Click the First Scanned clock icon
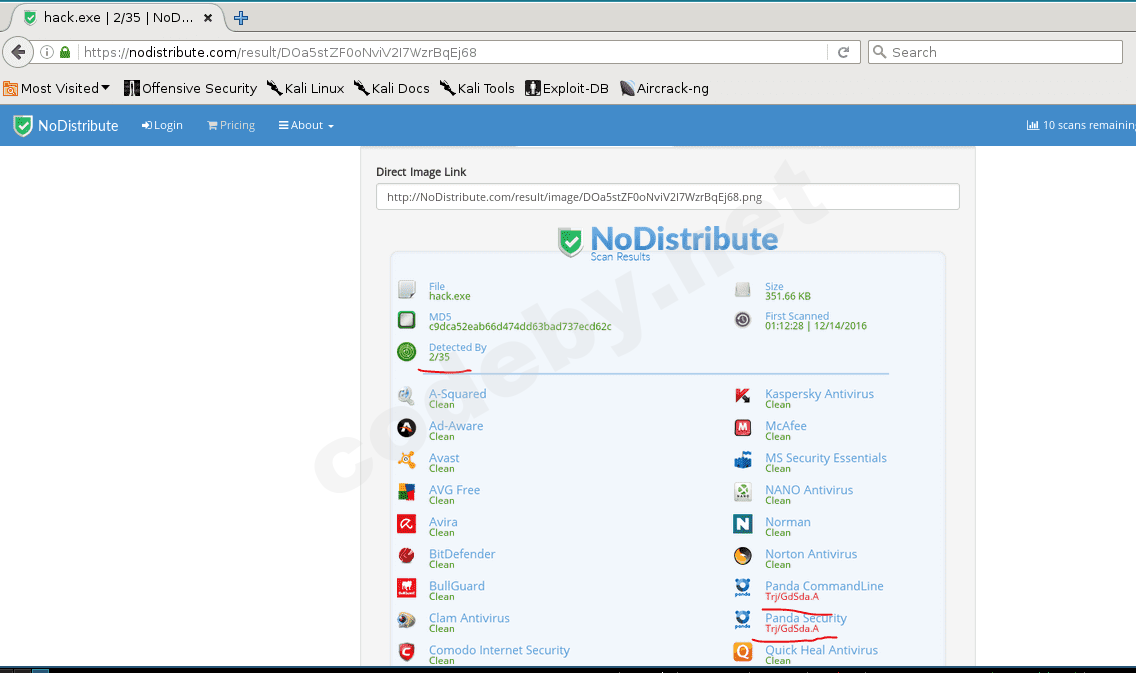 point(743,319)
